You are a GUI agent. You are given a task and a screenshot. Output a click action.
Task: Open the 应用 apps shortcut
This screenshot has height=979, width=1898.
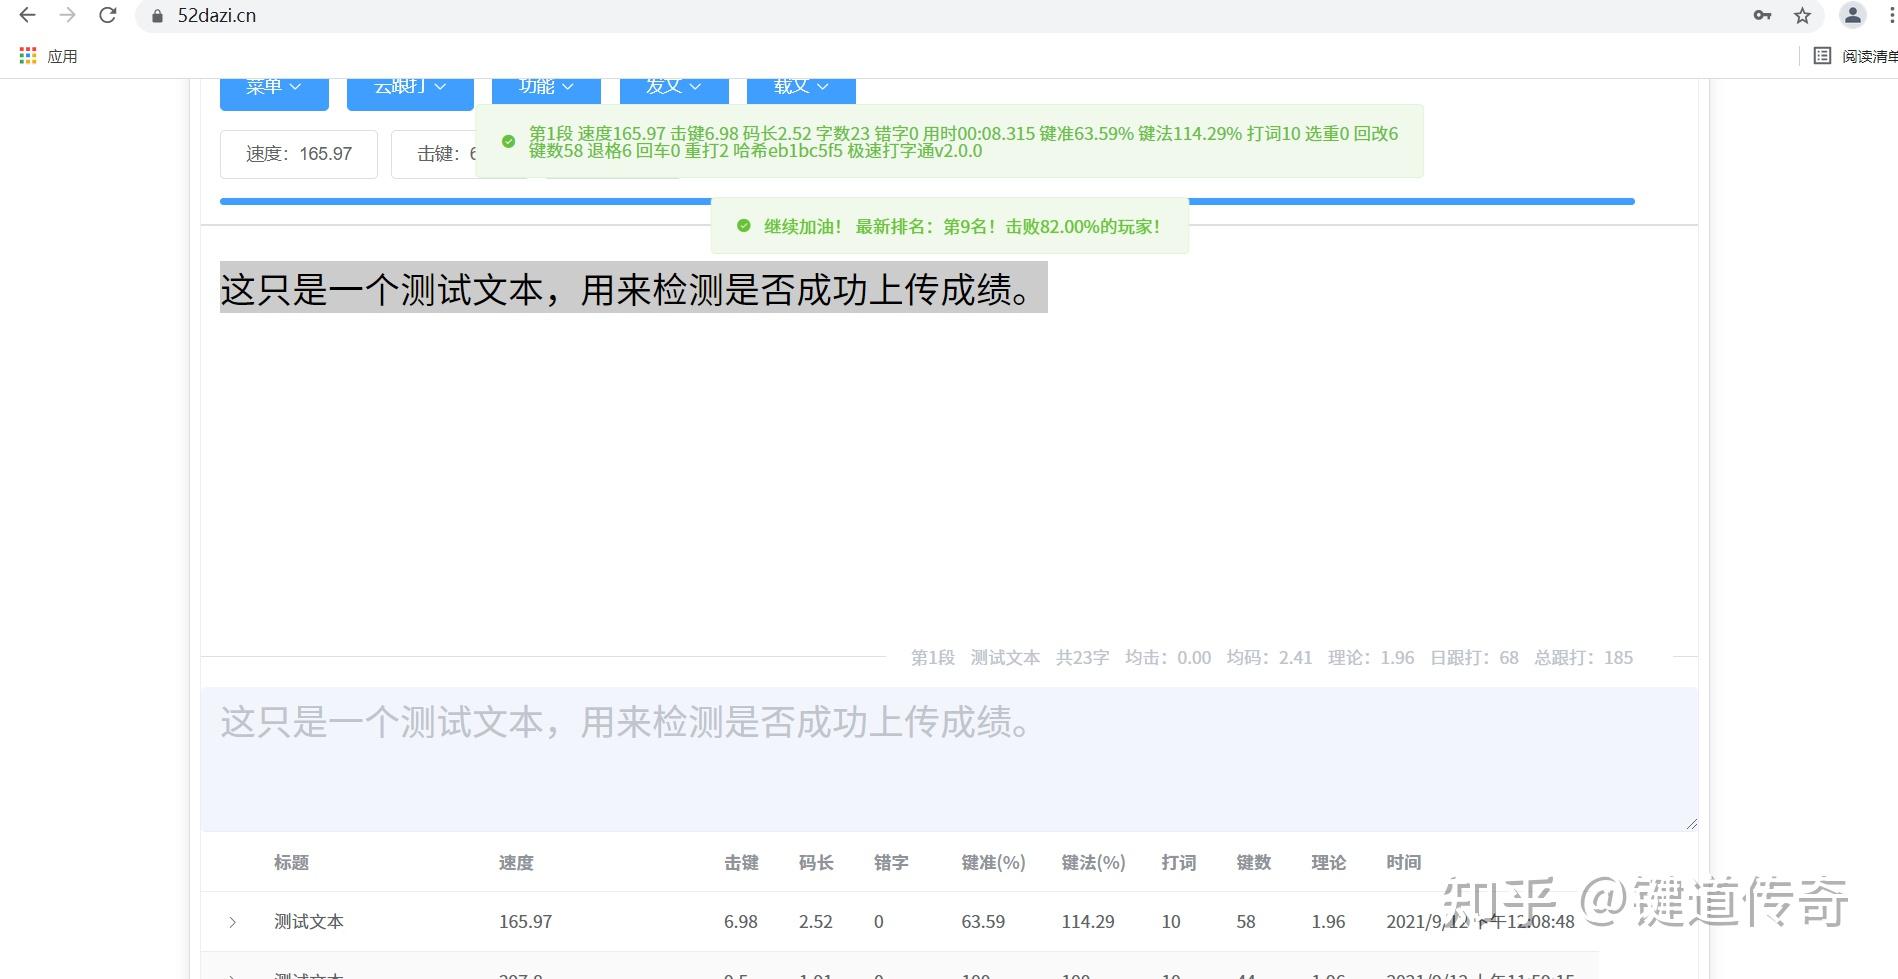coord(48,55)
